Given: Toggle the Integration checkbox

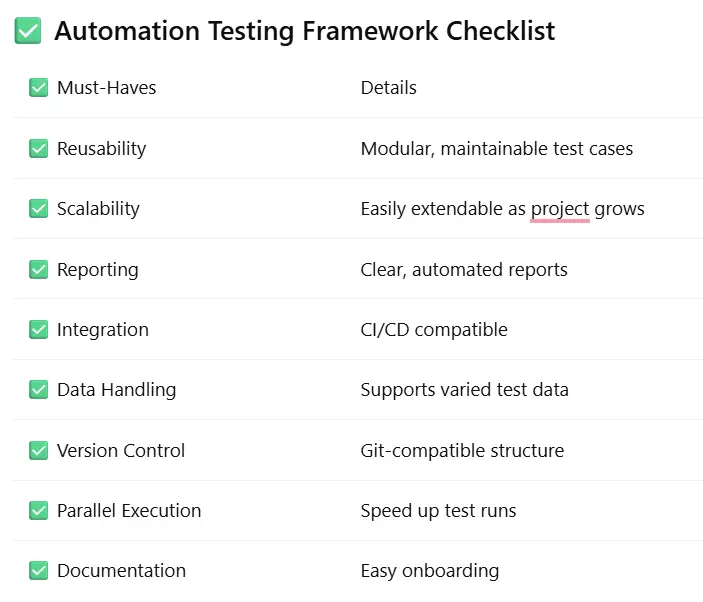Looking at the screenshot, I should pyautogui.click(x=39, y=329).
